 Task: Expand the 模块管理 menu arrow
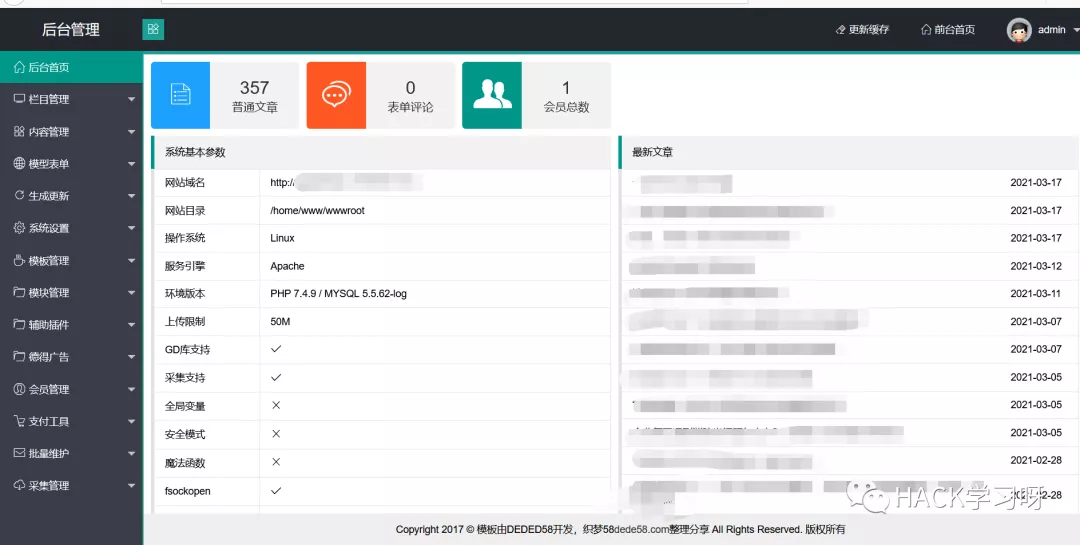(x=132, y=294)
